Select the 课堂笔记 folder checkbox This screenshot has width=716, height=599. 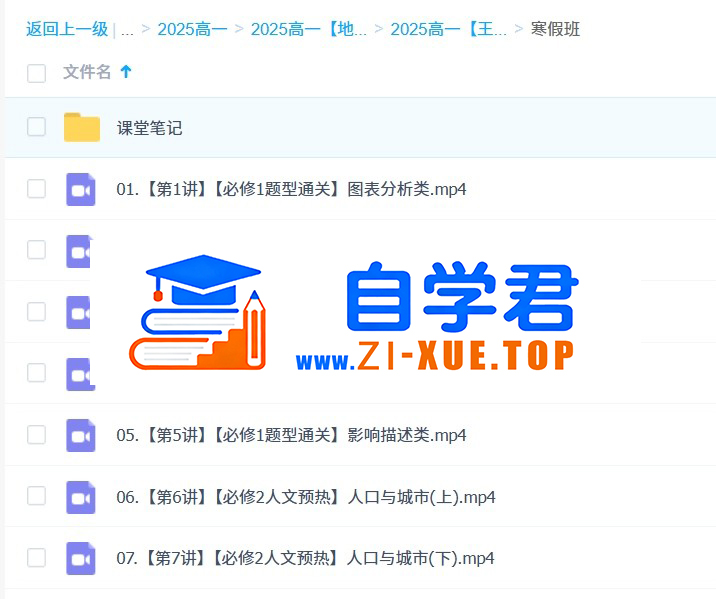pos(37,127)
